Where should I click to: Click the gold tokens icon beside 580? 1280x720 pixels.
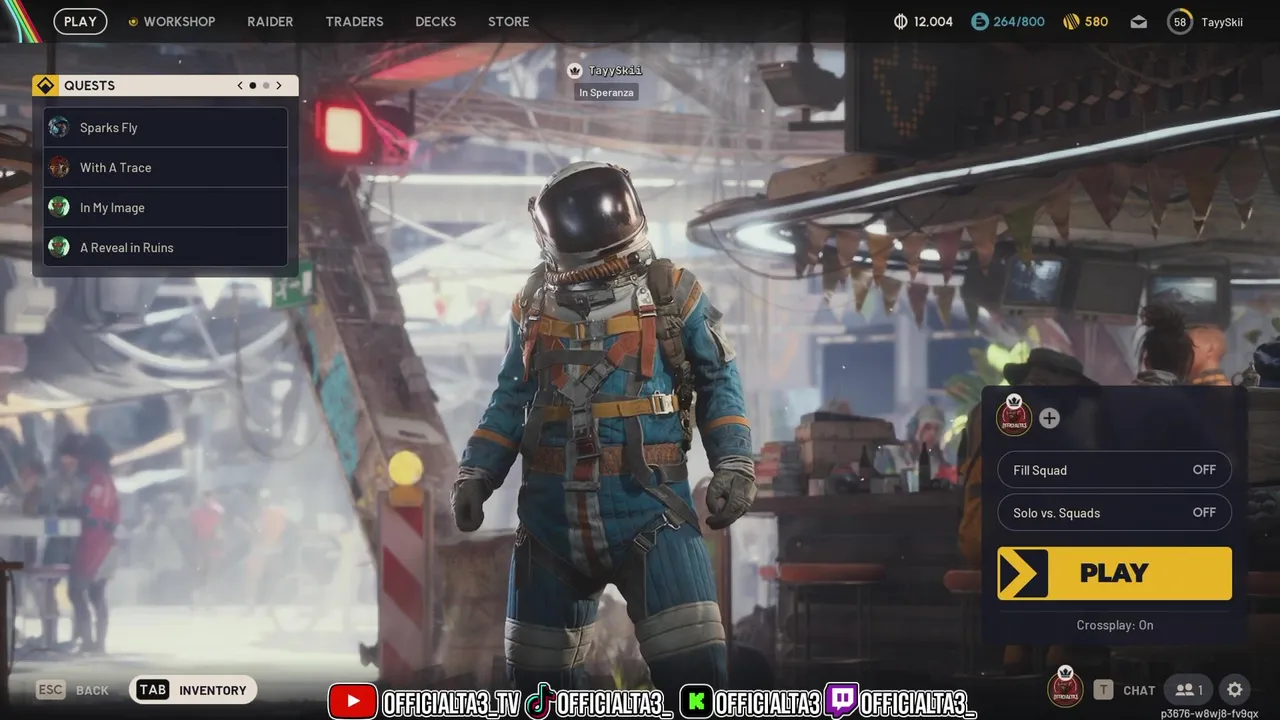(x=1071, y=21)
